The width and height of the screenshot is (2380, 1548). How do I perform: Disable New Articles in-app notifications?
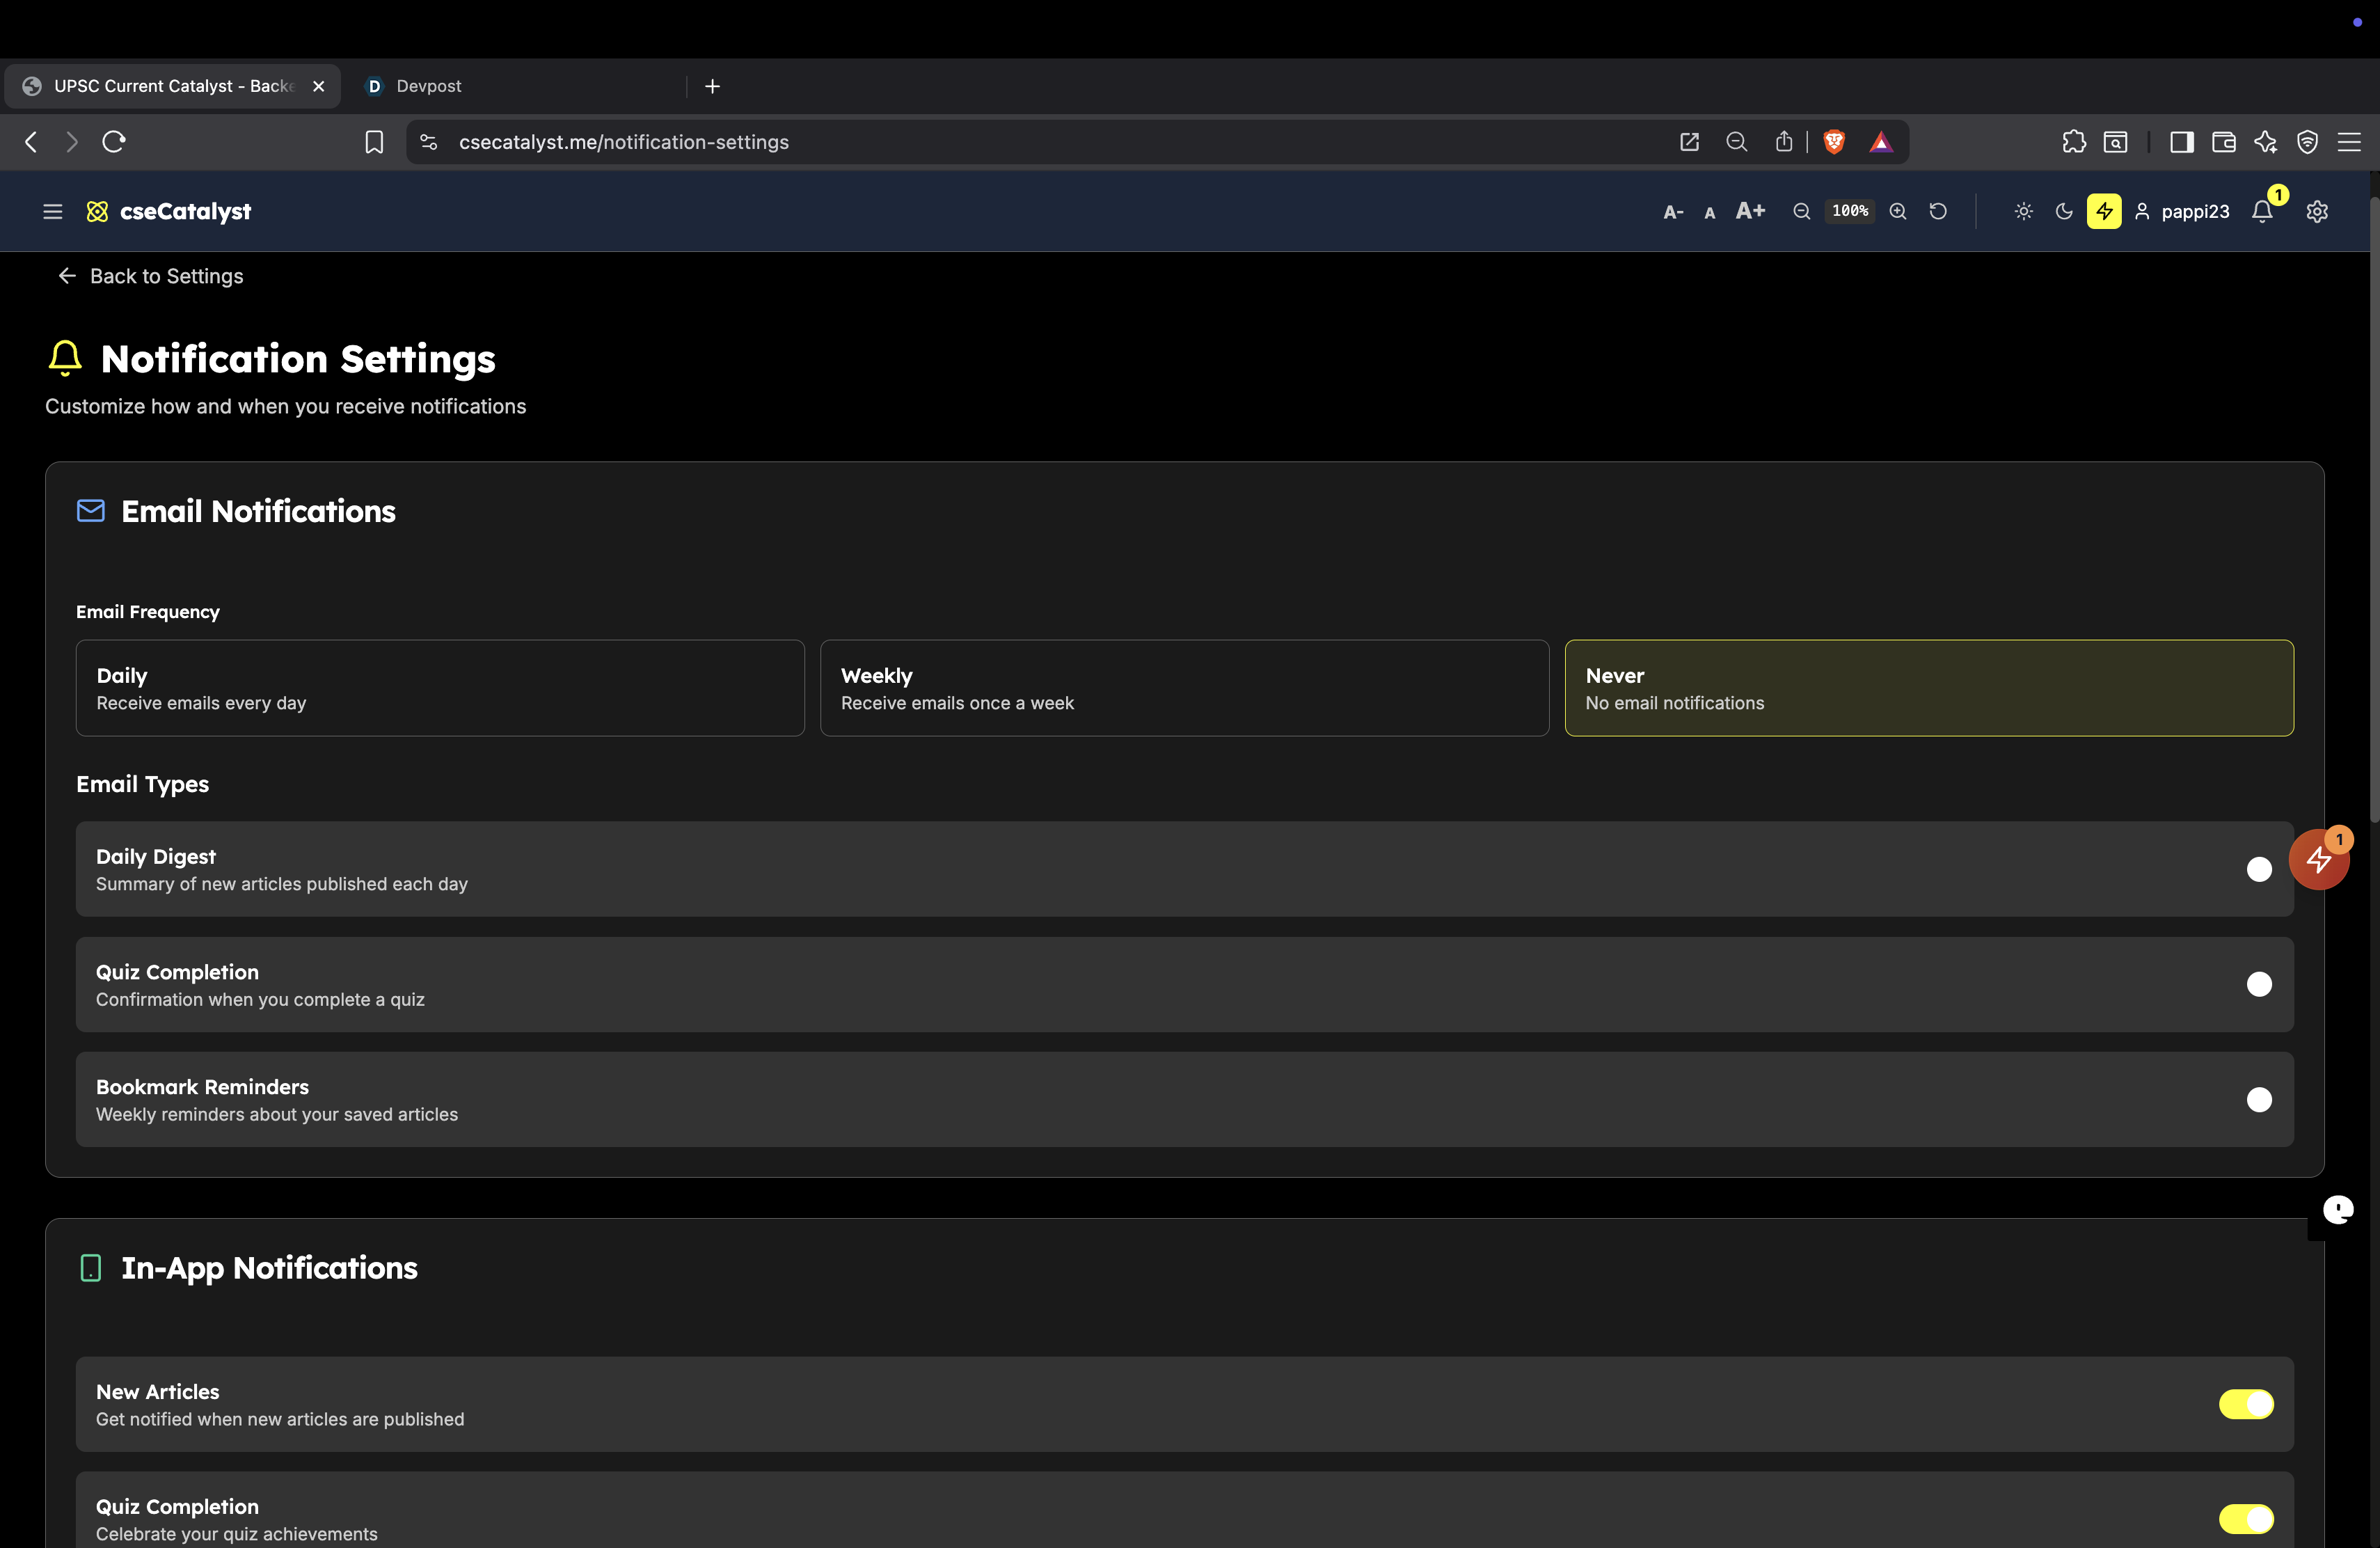(x=2246, y=1404)
